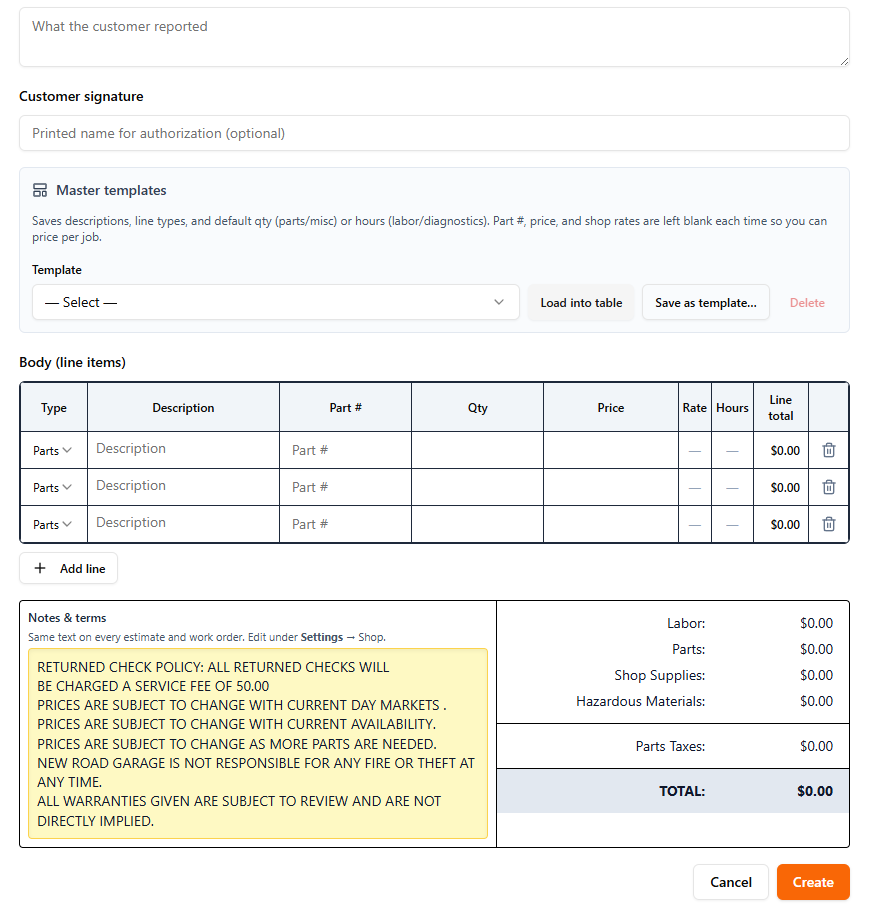Click the first row Part # field

[345, 450]
